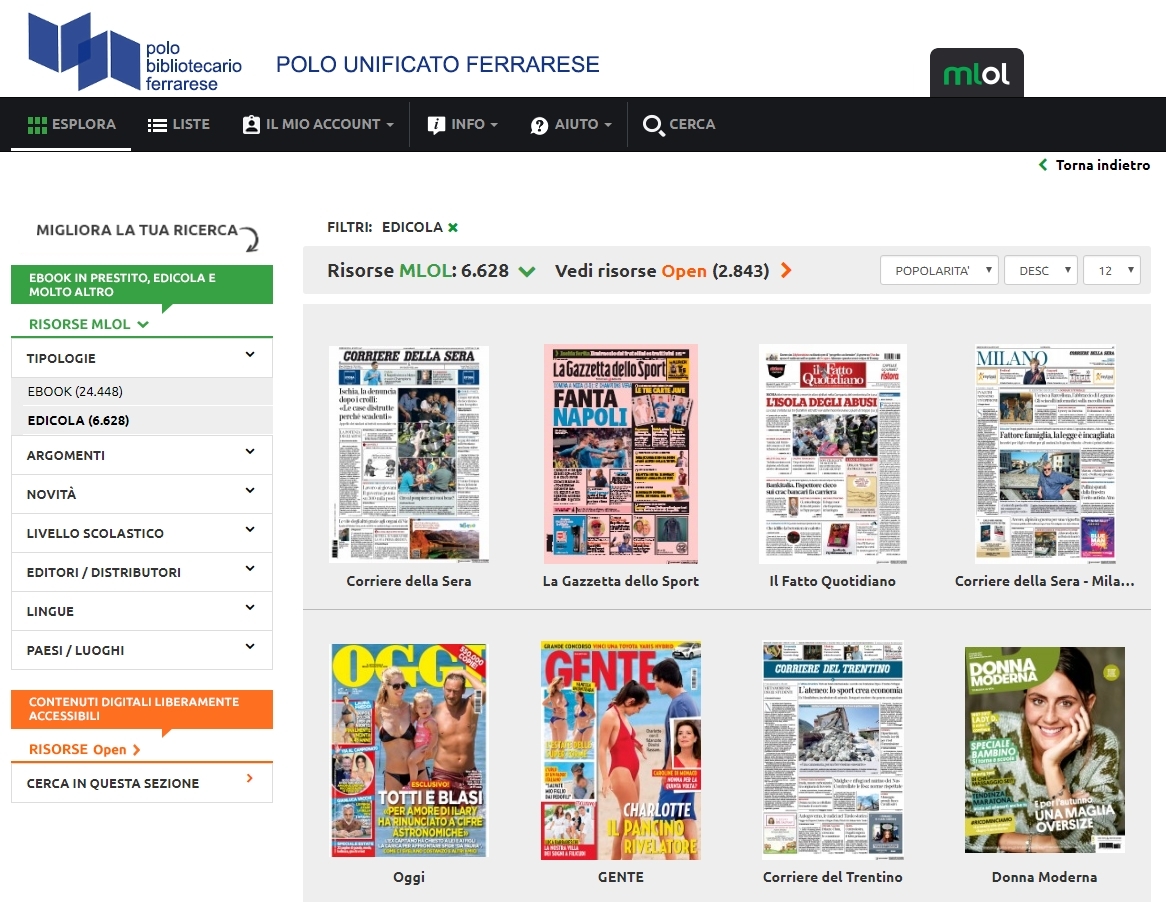Click Vedi risorse Open (2.843) link
This screenshot has width=1166, height=902.
[662, 271]
